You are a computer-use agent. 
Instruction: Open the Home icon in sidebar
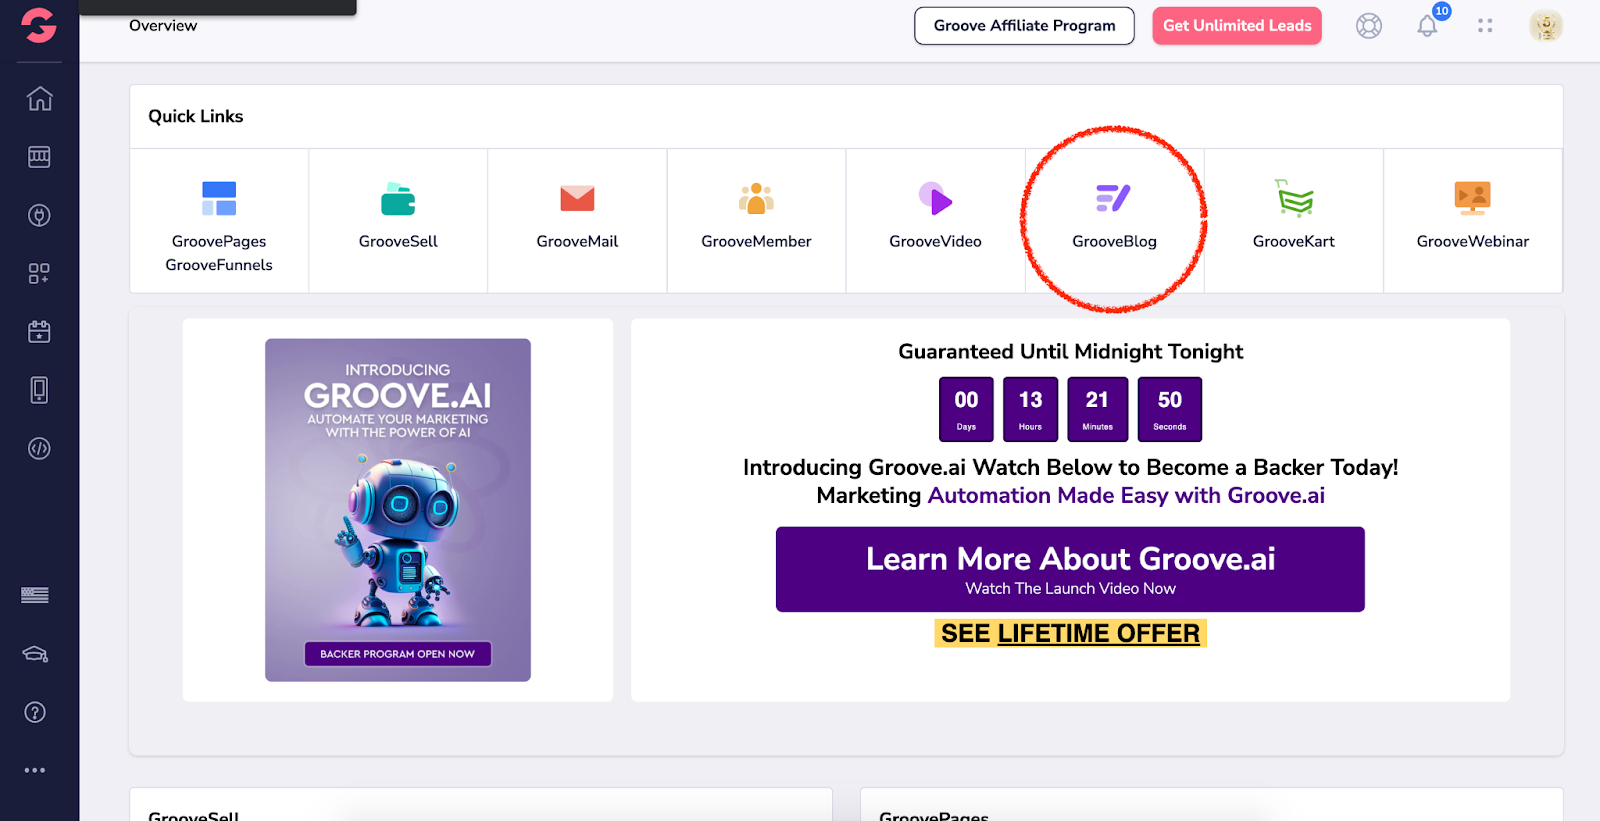(x=39, y=98)
